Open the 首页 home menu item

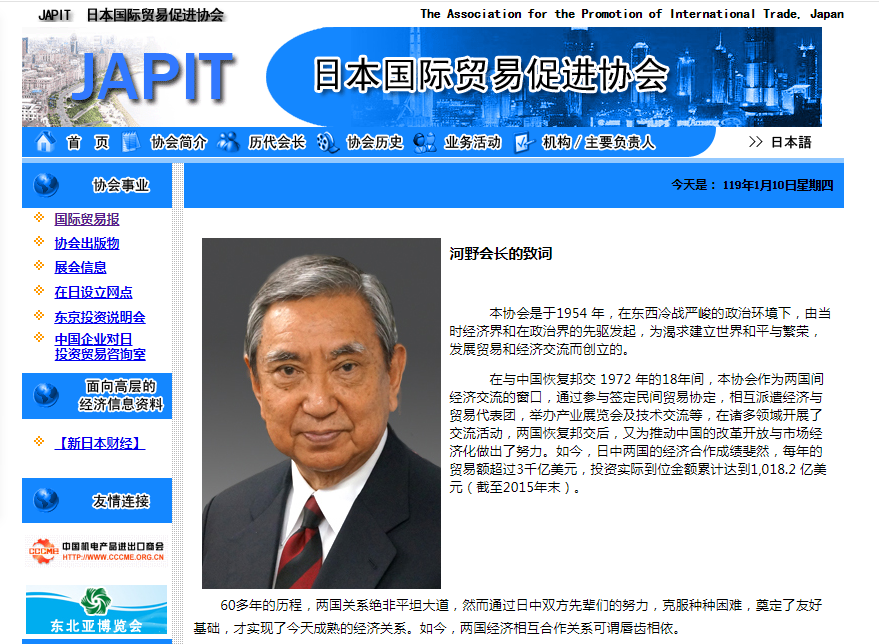87,142
